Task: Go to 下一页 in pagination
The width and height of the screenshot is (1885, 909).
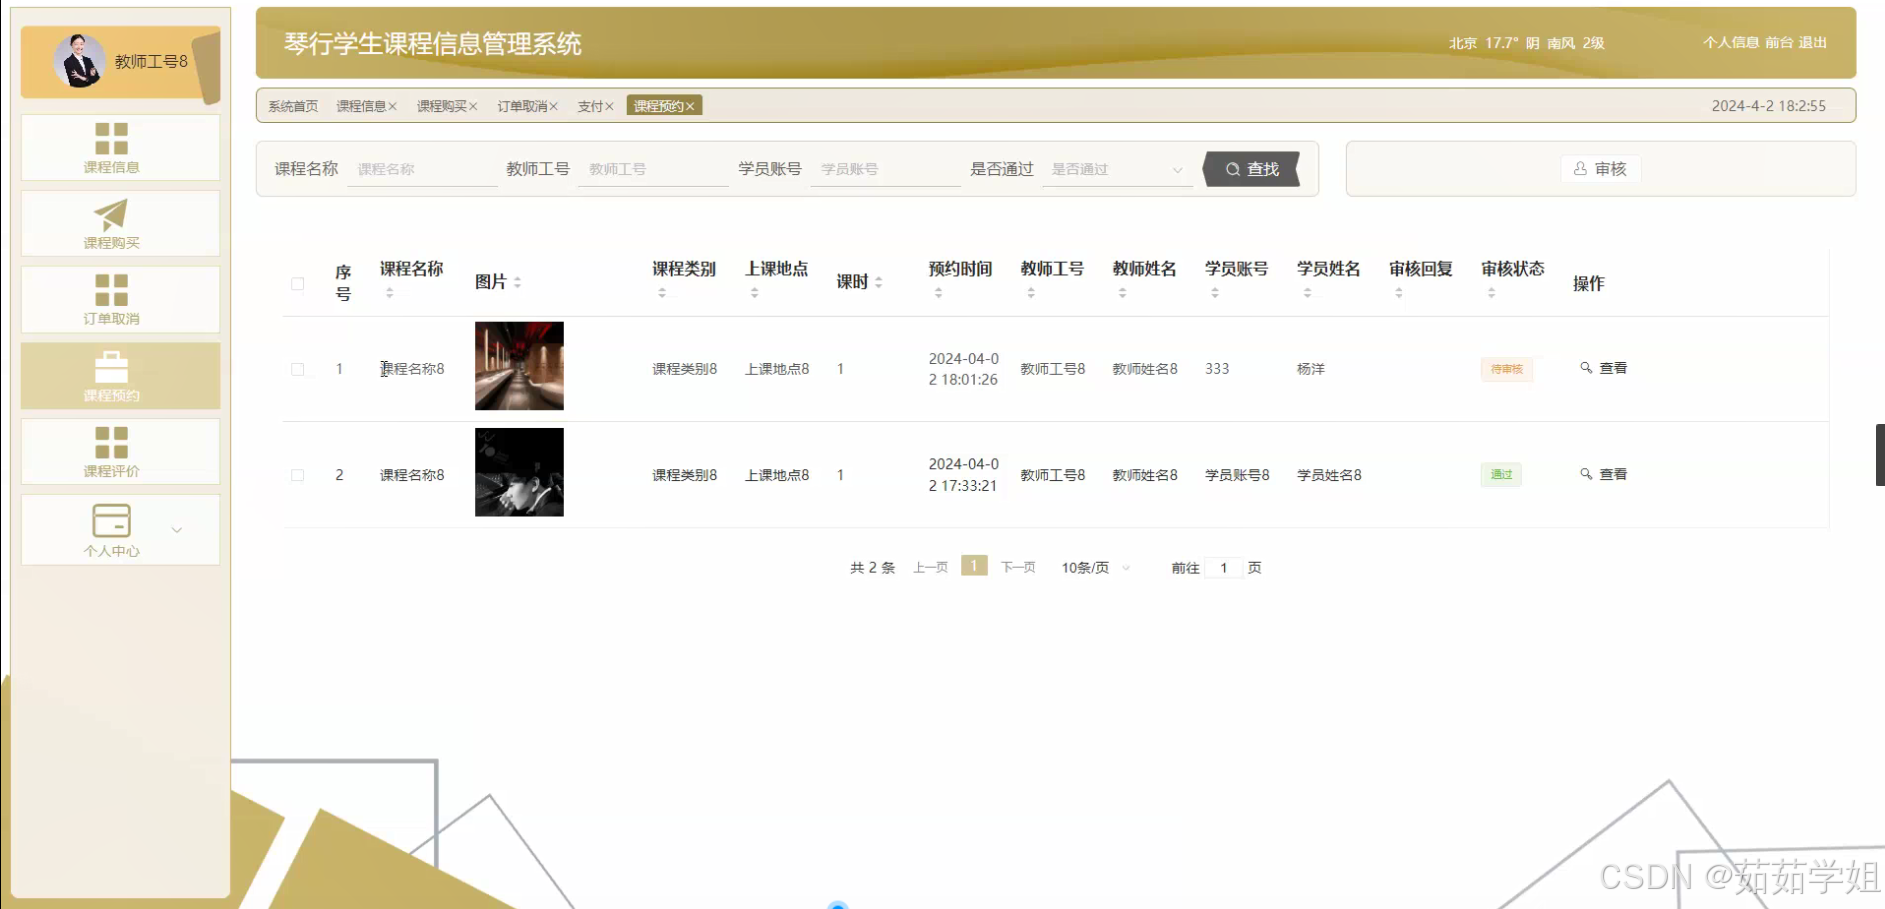Action: (1018, 568)
